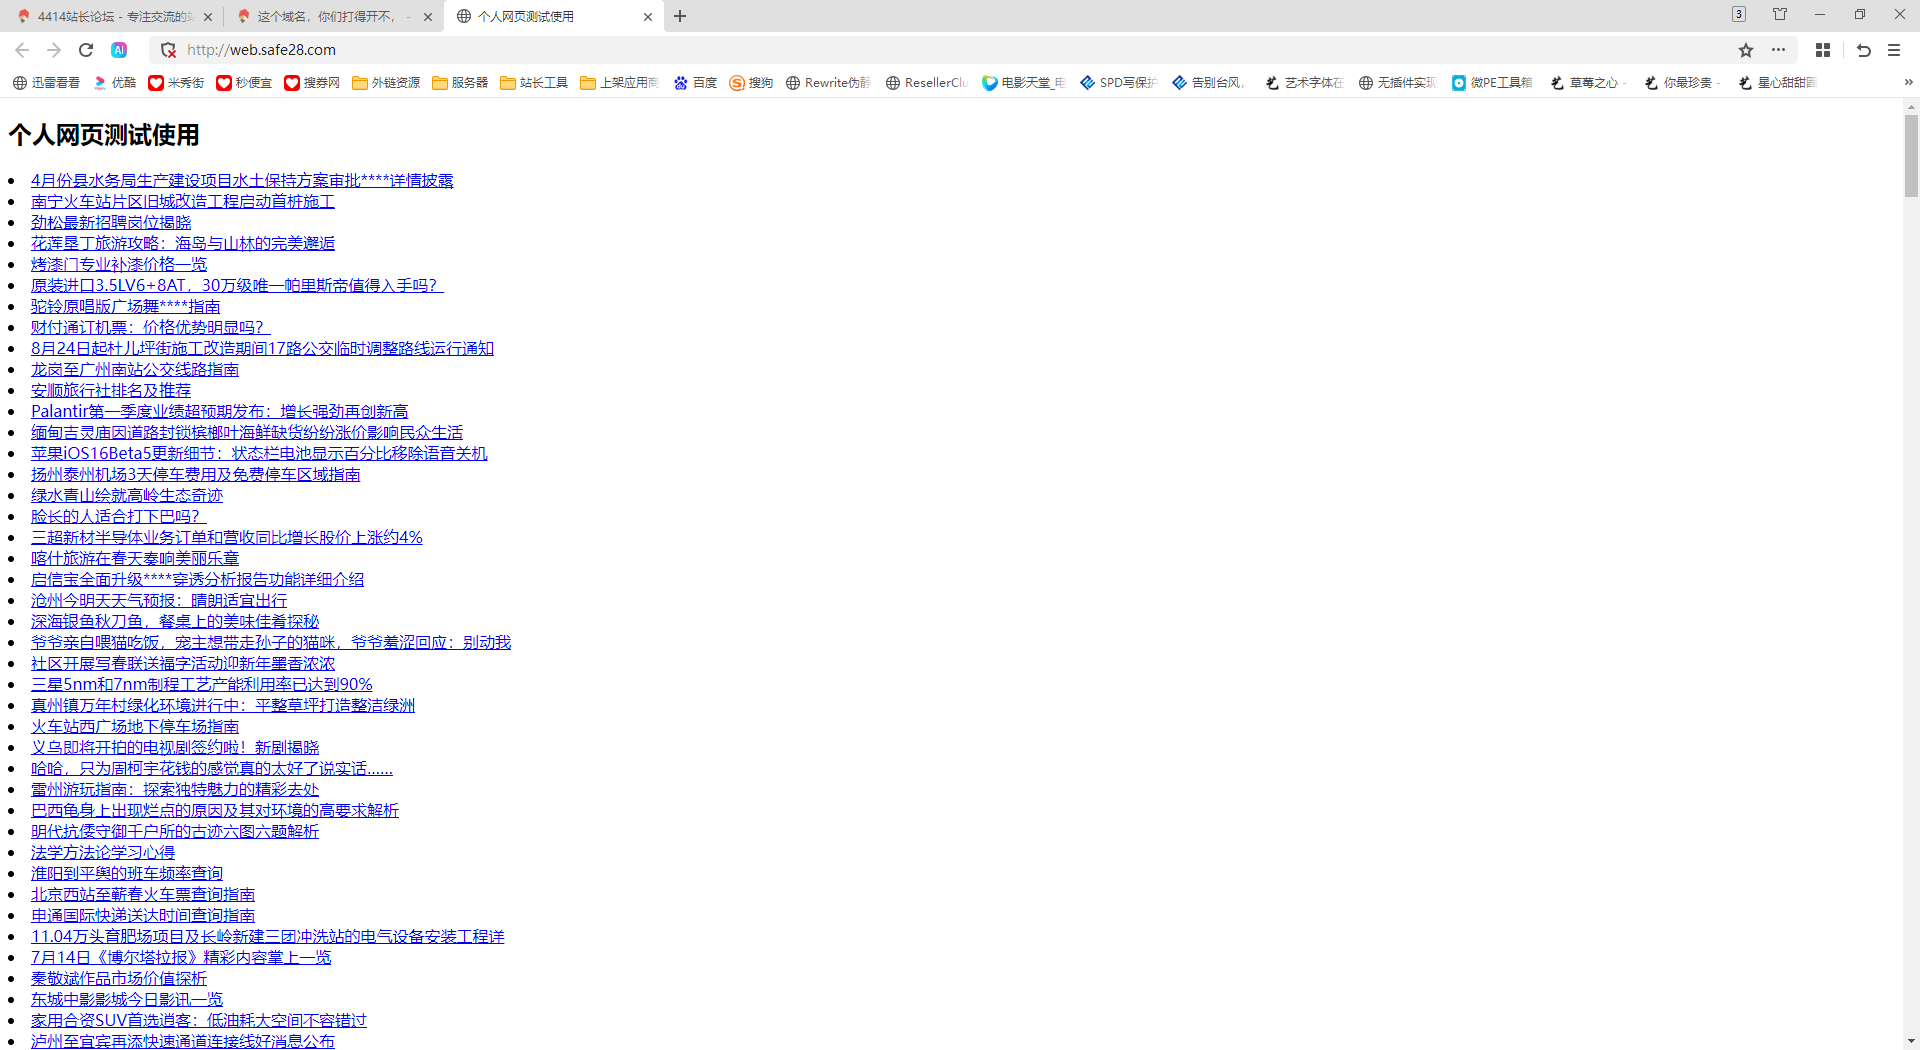Expand the hidden bookmarks overflow chevron

(x=1908, y=82)
